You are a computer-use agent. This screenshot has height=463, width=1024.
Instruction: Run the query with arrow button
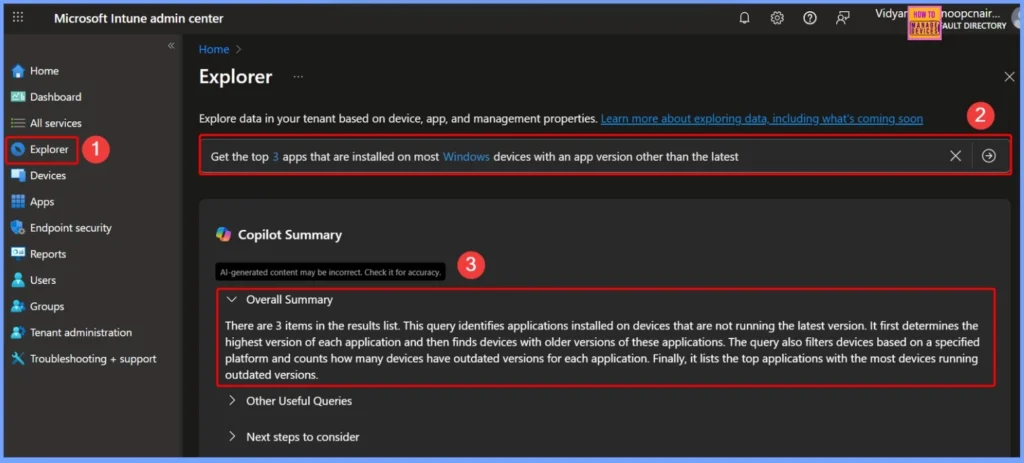(989, 155)
